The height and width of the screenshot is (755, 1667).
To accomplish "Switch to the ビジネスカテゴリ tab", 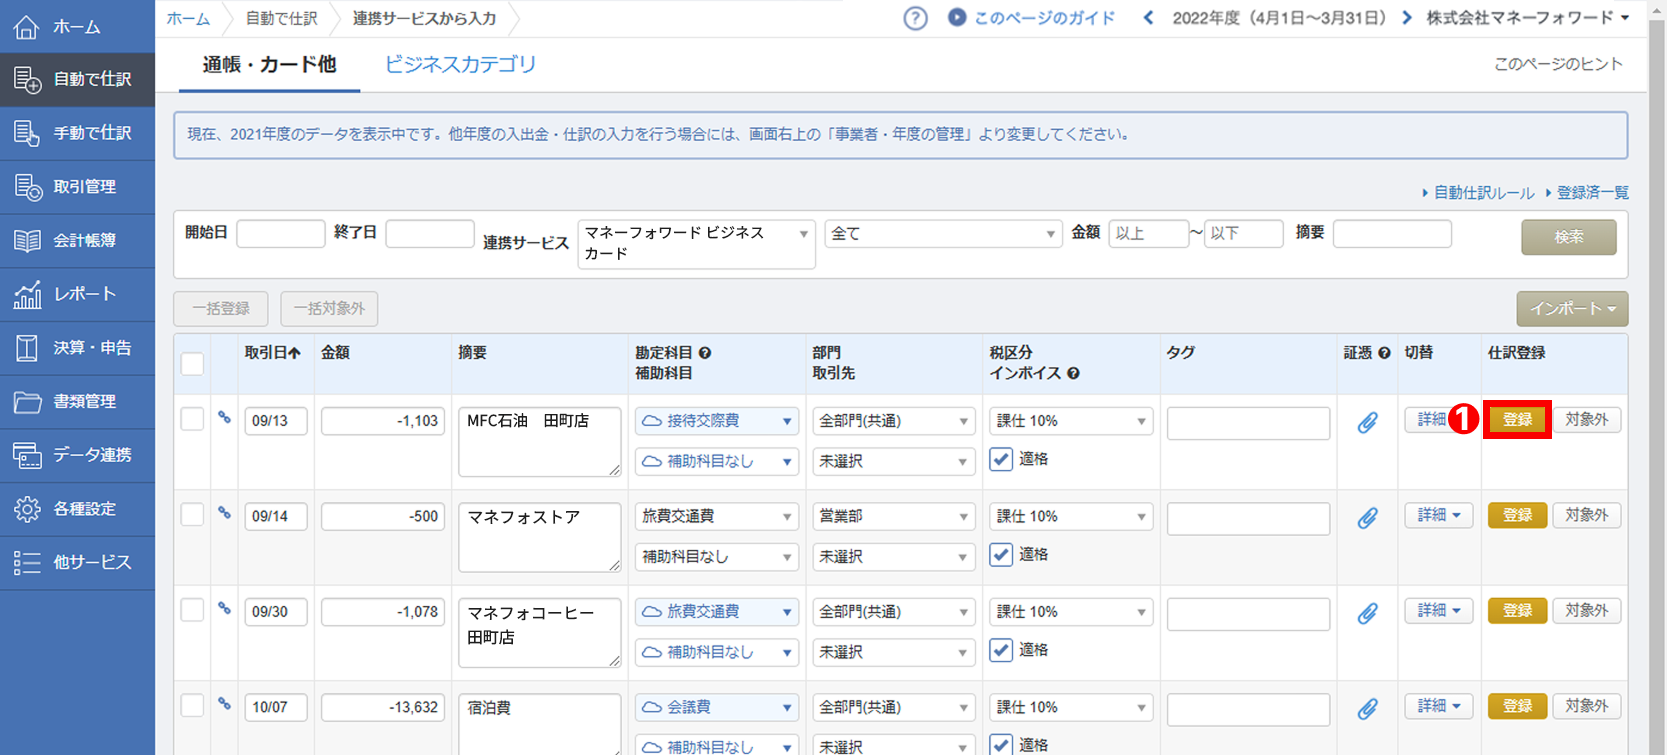I will click(460, 65).
